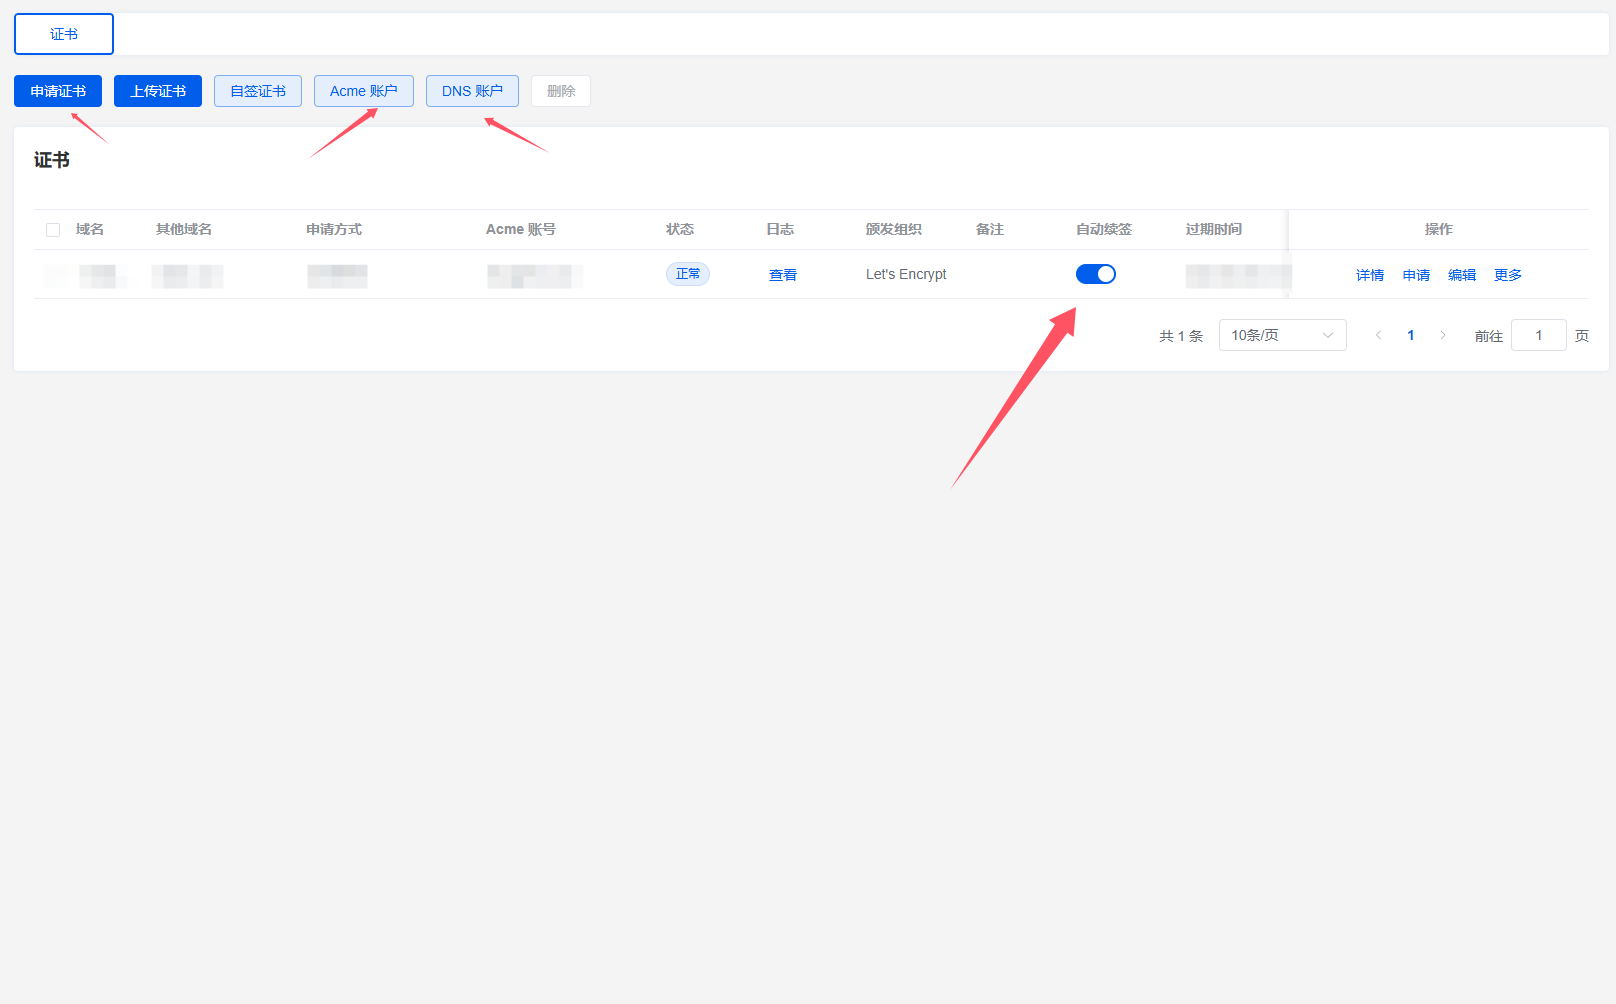Image resolution: width=1616 pixels, height=1004 pixels.
Task: View the certificate log via 查看
Action: 783,275
